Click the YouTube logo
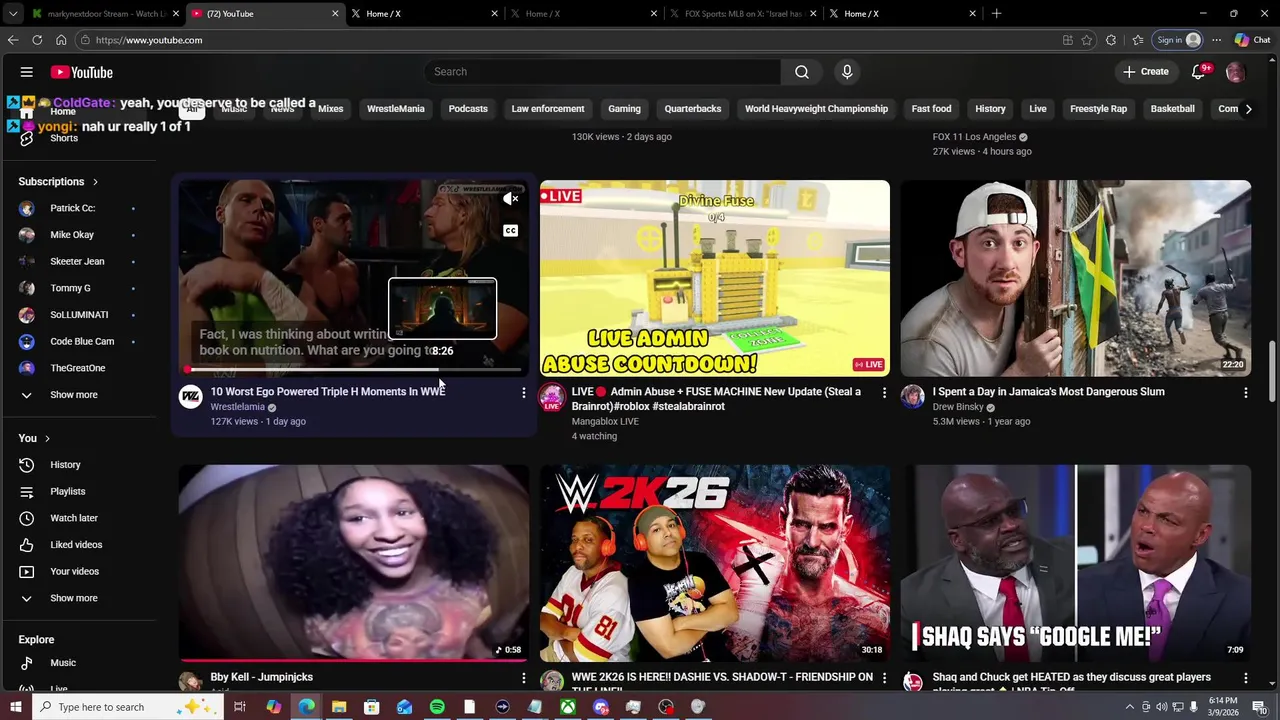The width and height of the screenshot is (1280, 720). (82, 72)
